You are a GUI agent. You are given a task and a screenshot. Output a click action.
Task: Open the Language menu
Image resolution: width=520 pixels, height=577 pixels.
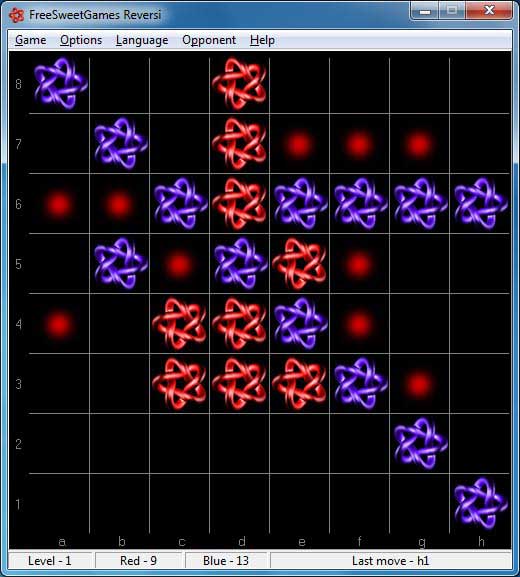coord(142,40)
